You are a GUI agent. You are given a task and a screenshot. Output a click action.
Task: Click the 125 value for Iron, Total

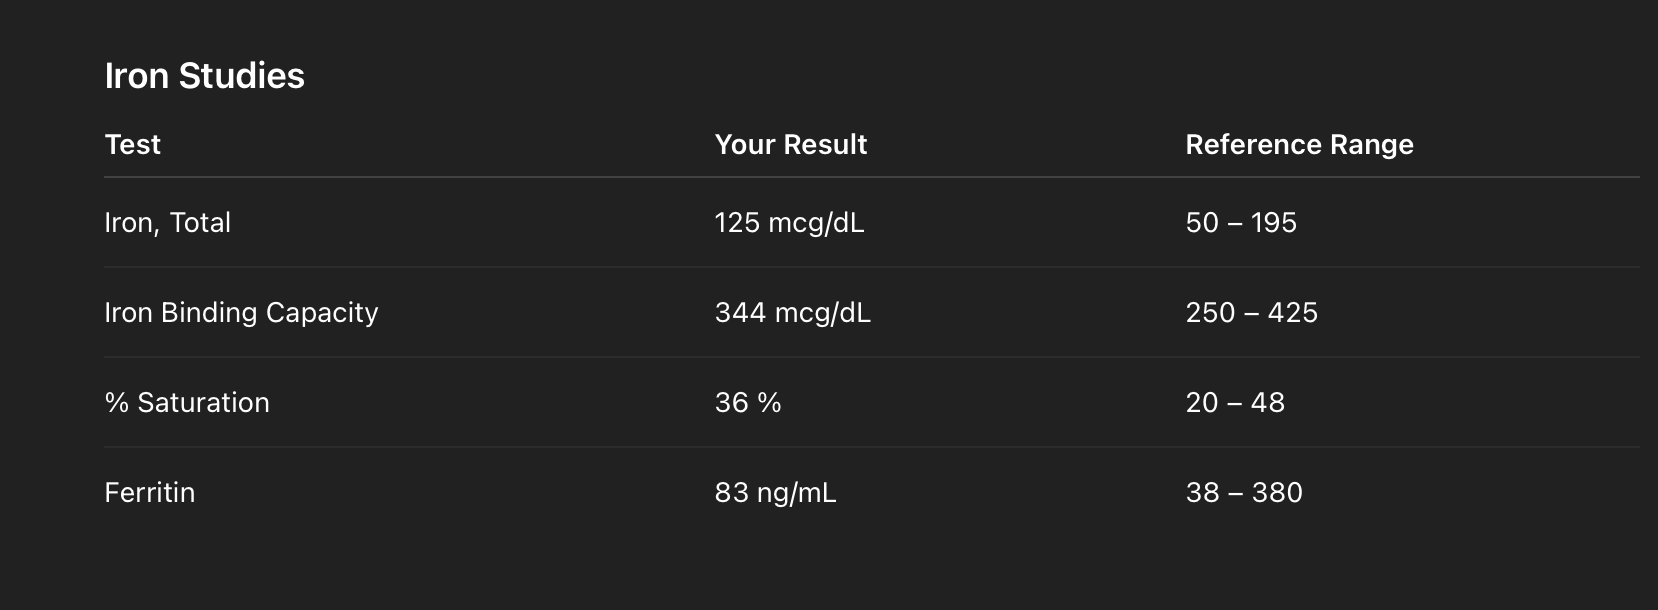[x=737, y=223]
